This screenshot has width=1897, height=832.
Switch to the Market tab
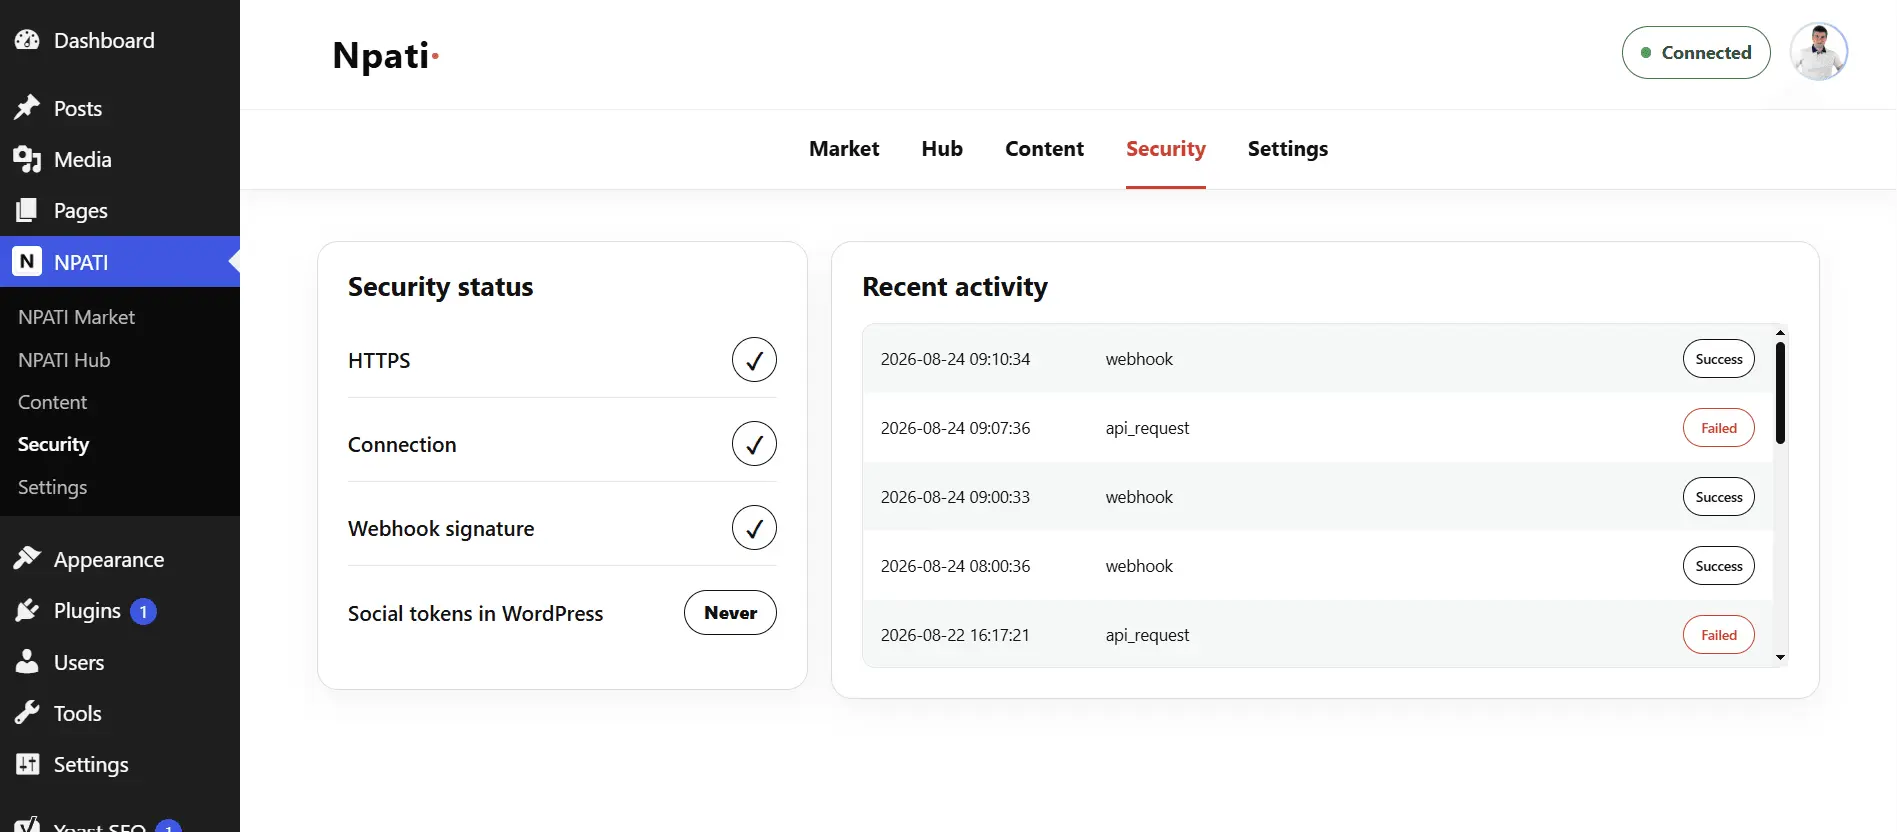point(844,149)
